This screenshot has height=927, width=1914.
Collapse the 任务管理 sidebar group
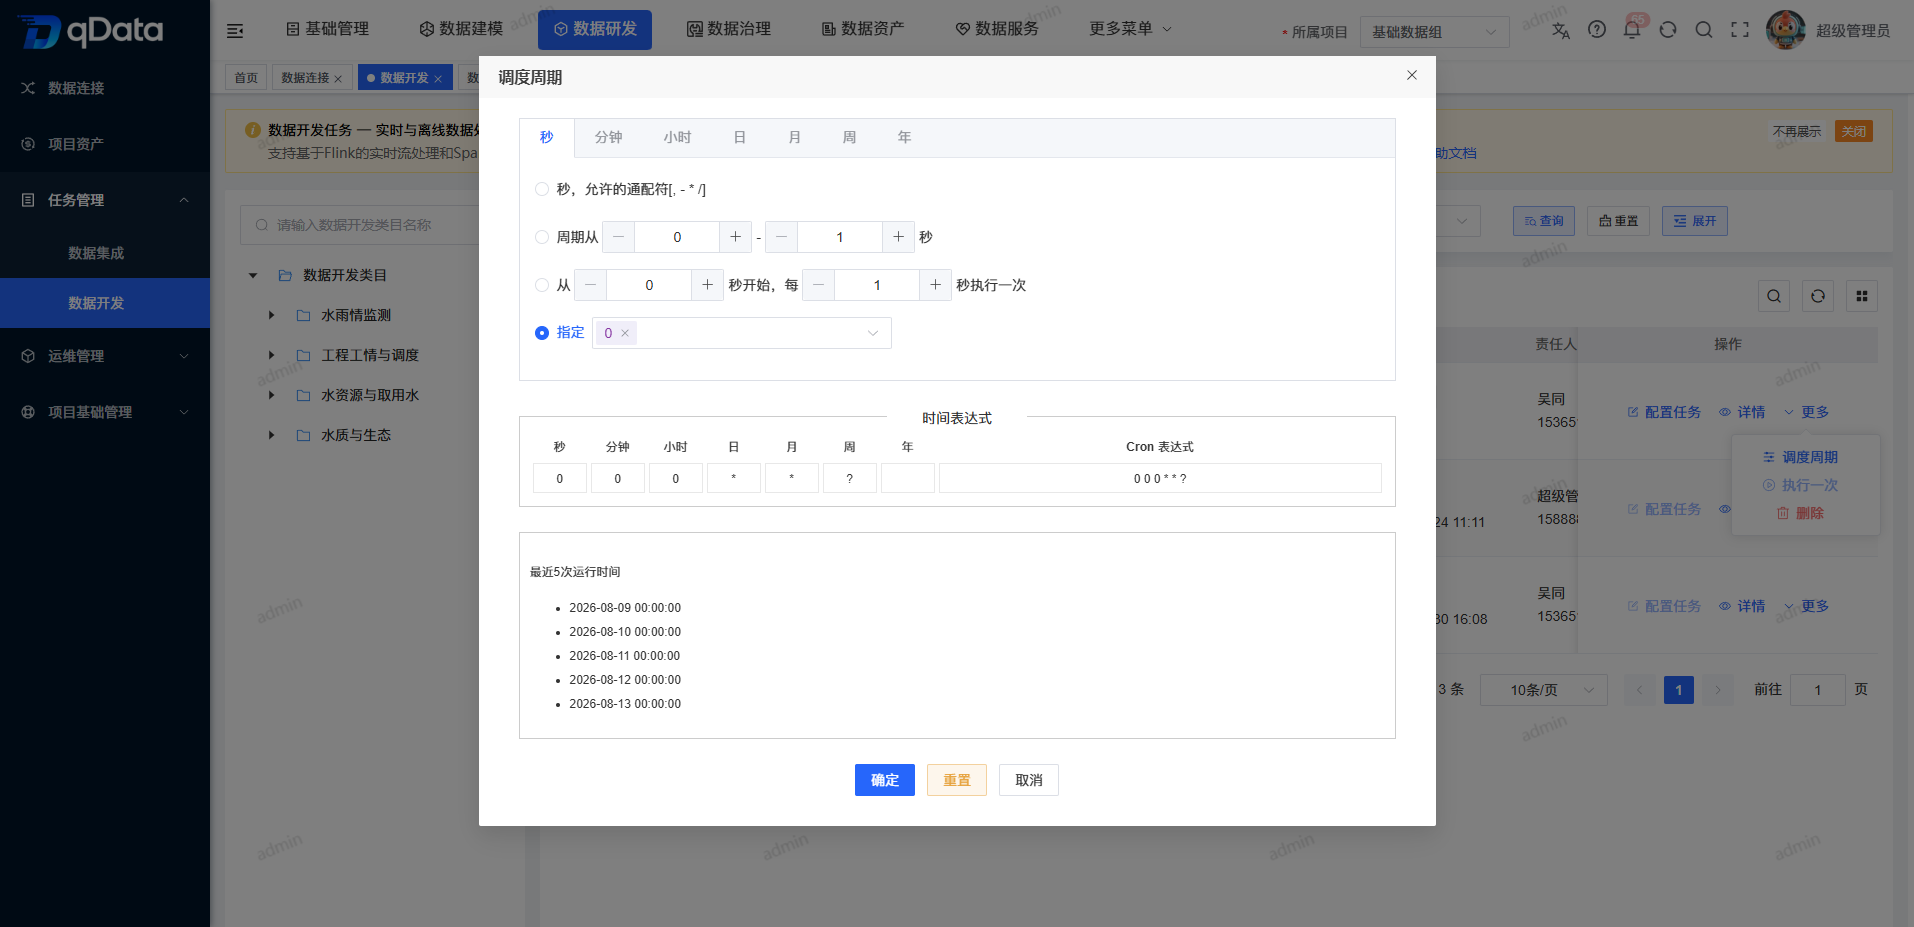pyautogui.click(x=105, y=200)
